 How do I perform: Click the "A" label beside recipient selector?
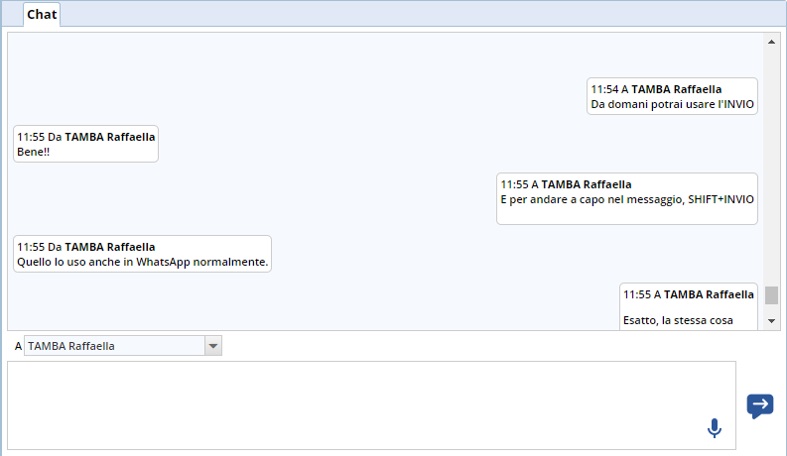point(18,346)
